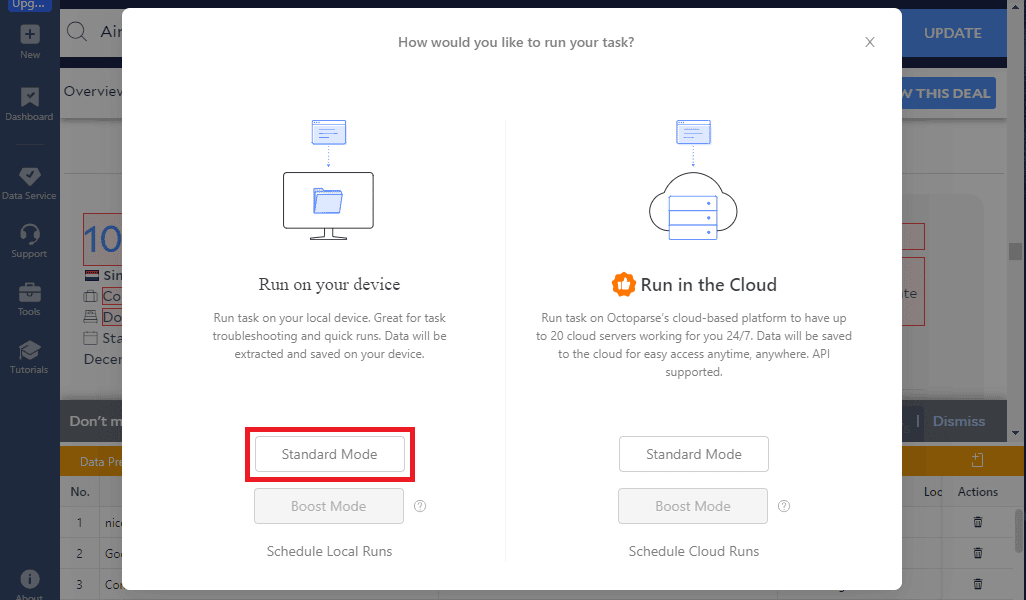Screen dimensions: 1026x600
Task: Open the Dashboard sidebar icon
Action: pyautogui.click(x=29, y=97)
